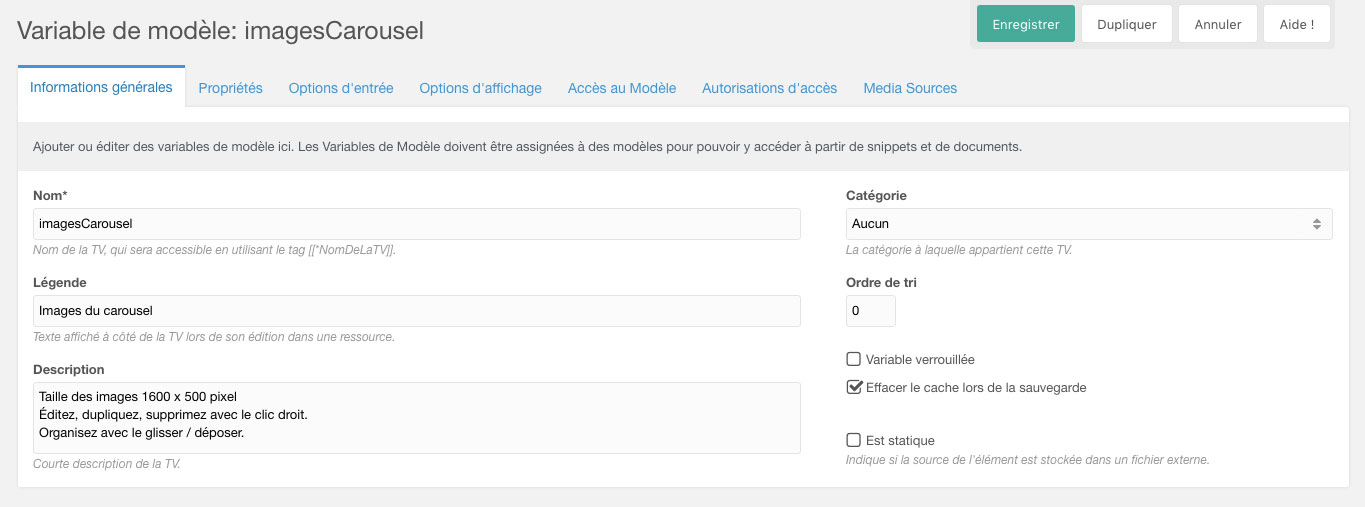Screen dimensions: 1365x507
Task: Cancel editing via Annuler button
Action: [x=1217, y=24]
